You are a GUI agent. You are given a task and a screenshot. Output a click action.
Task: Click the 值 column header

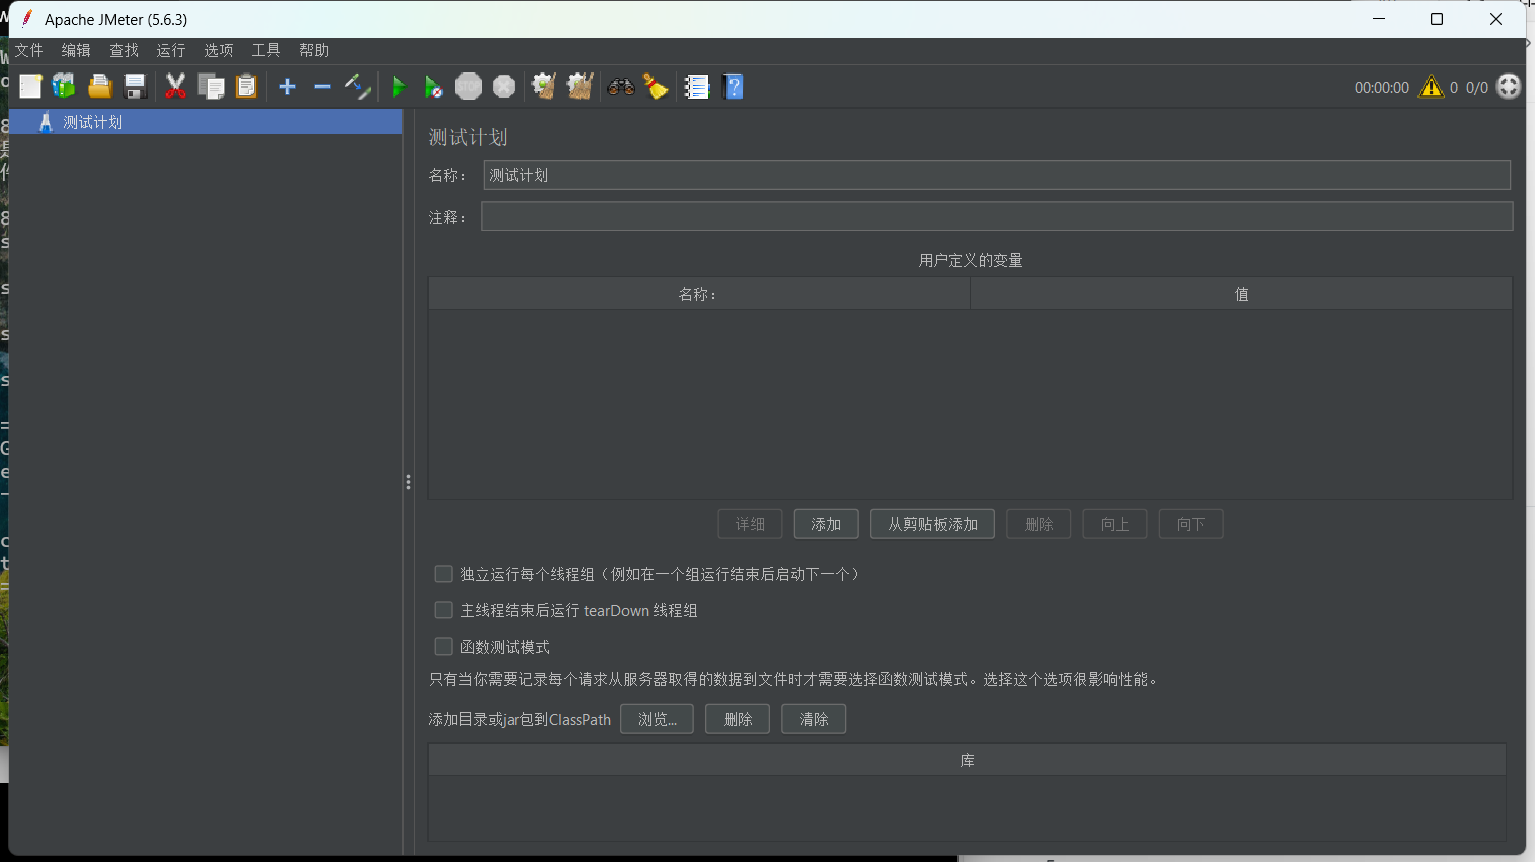(x=1241, y=294)
